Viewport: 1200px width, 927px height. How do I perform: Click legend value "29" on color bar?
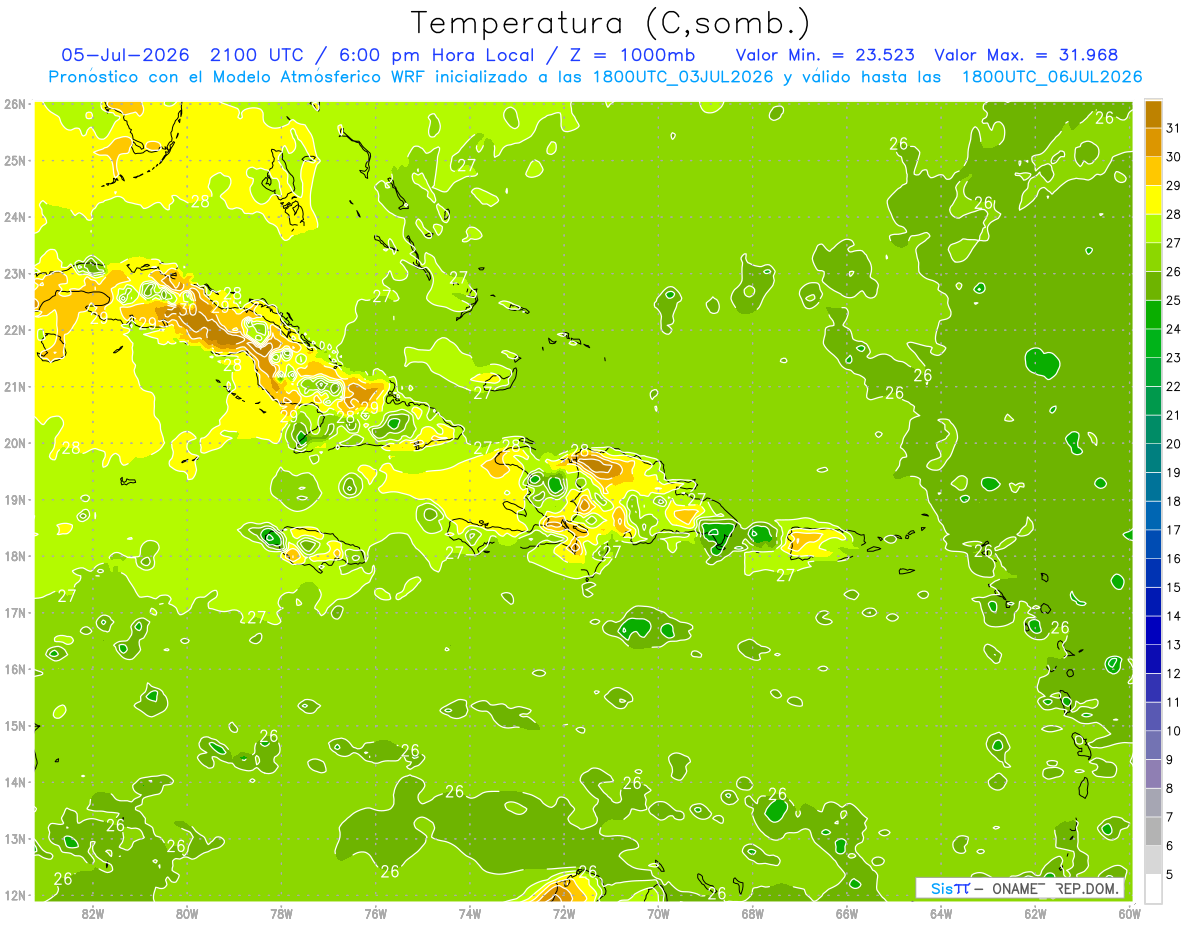[1174, 185]
